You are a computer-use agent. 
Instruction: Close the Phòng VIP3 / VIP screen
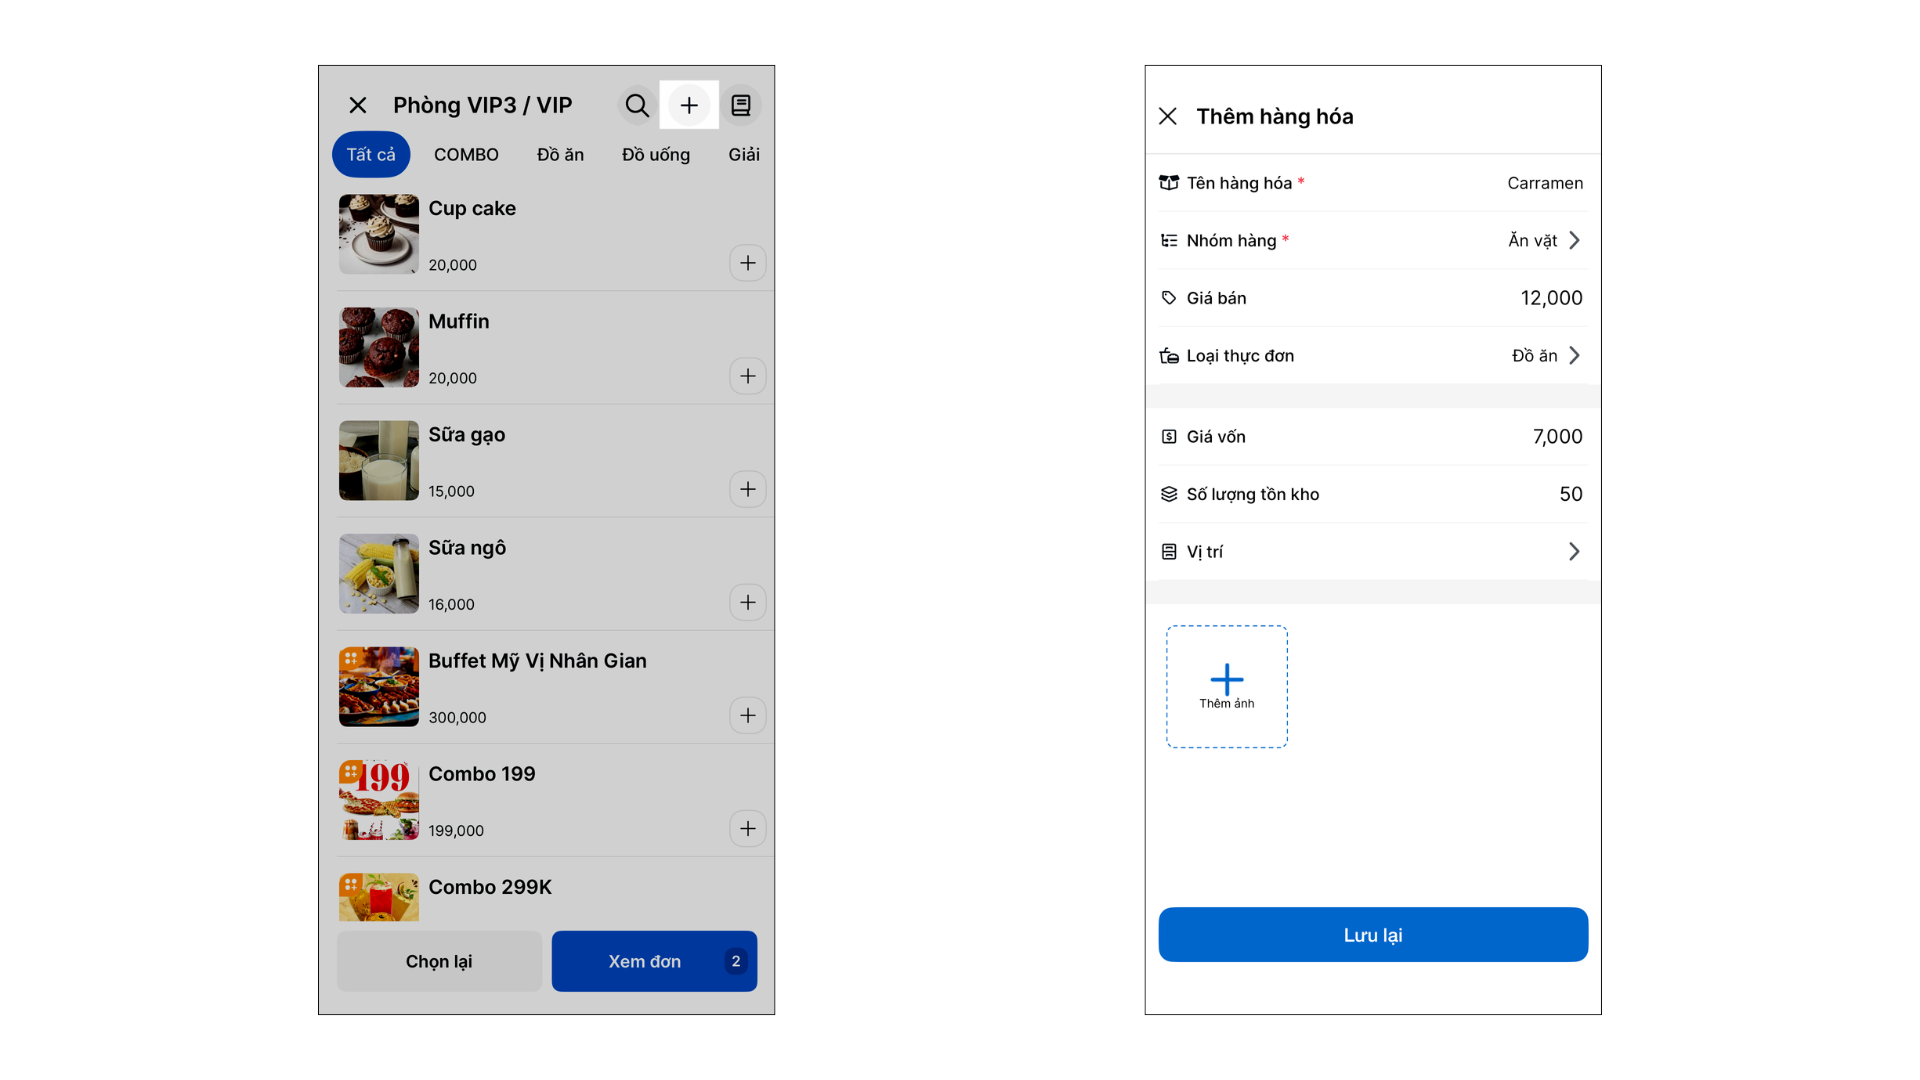tap(358, 105)
